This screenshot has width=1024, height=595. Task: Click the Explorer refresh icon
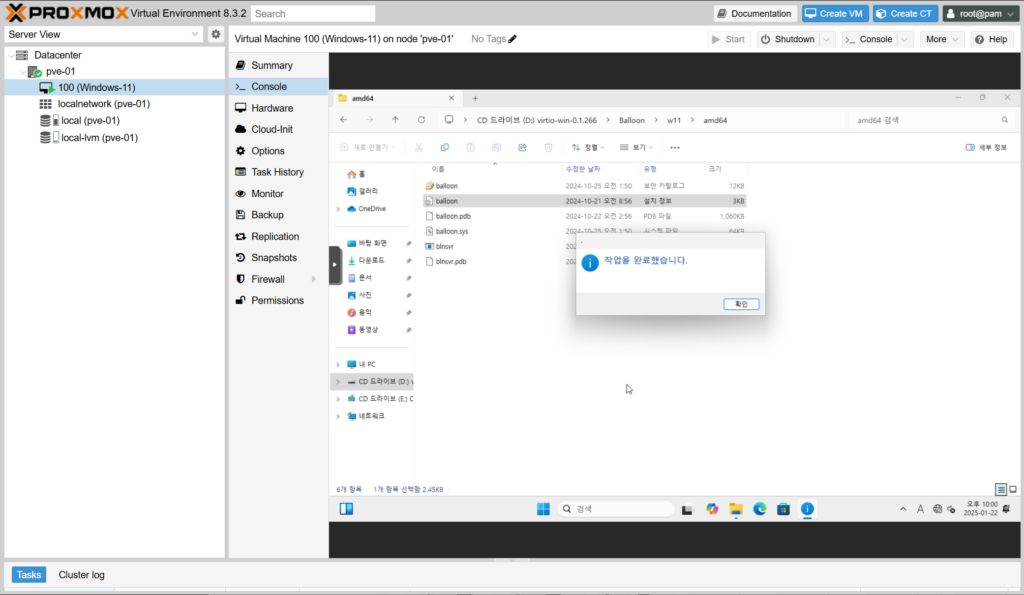coord(421,120)
